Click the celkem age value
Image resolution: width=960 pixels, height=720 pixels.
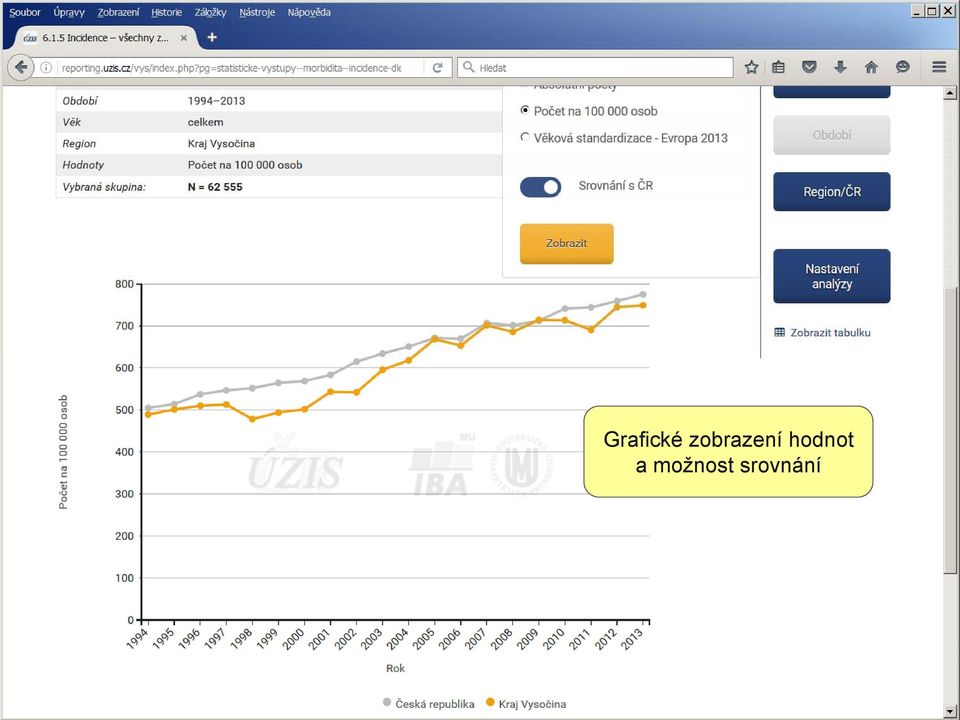point(205,122)
